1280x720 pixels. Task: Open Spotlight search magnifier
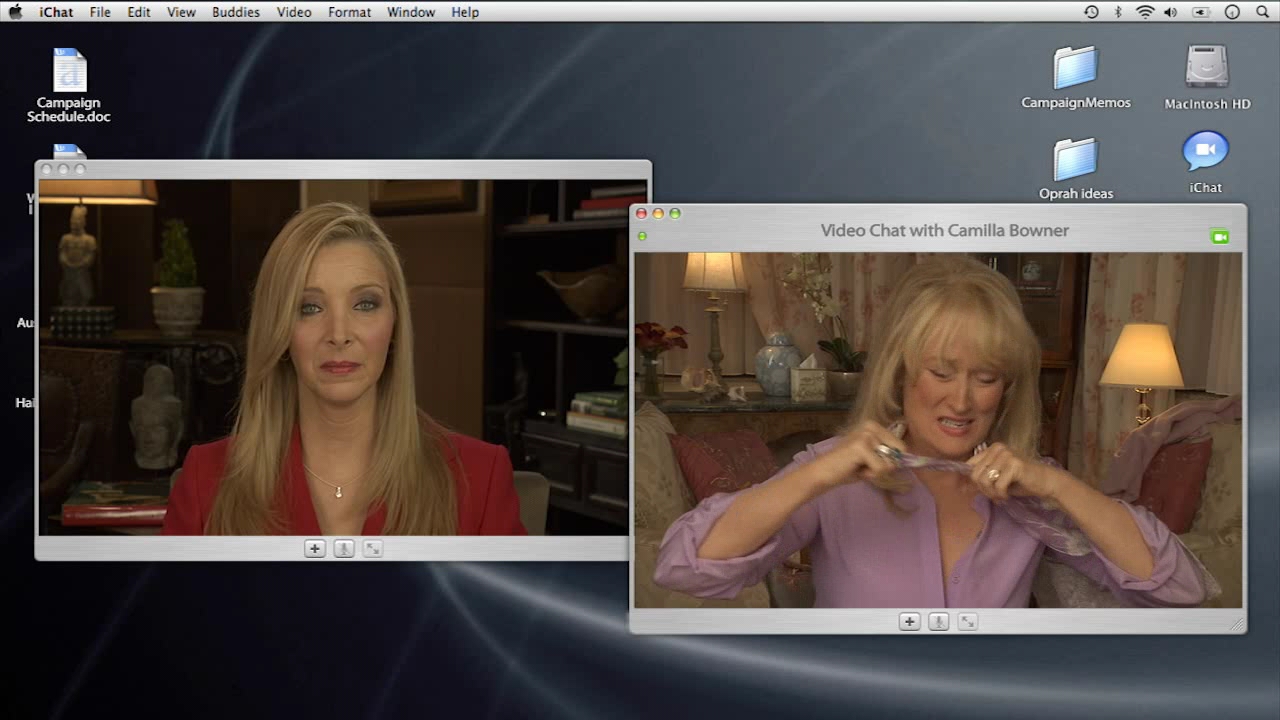(x=1262, y=12)
